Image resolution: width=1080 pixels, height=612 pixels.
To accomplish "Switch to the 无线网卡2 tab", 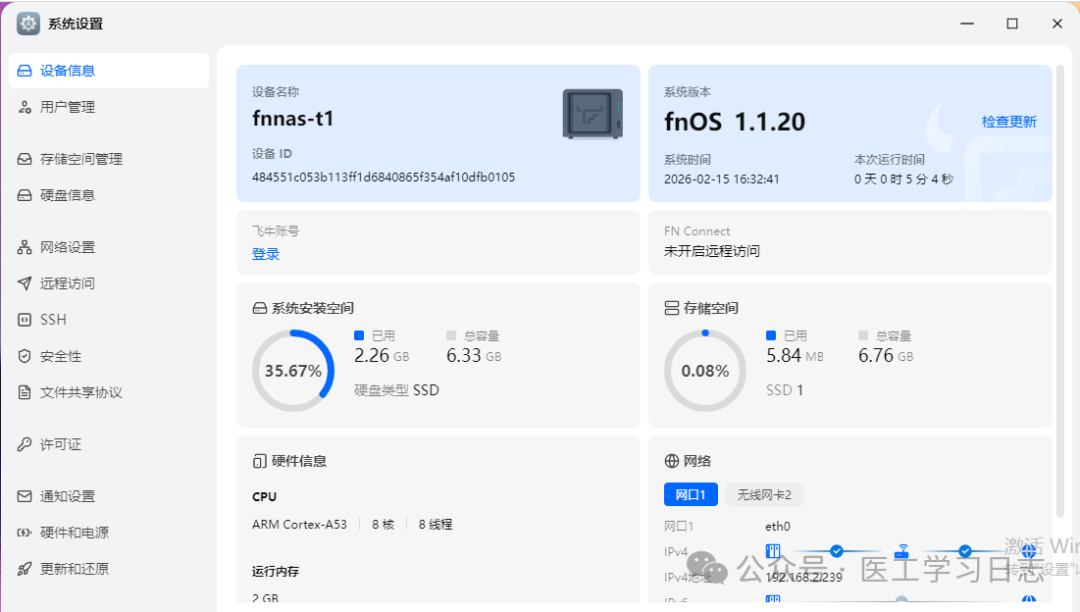I will (x=764, y=494).
